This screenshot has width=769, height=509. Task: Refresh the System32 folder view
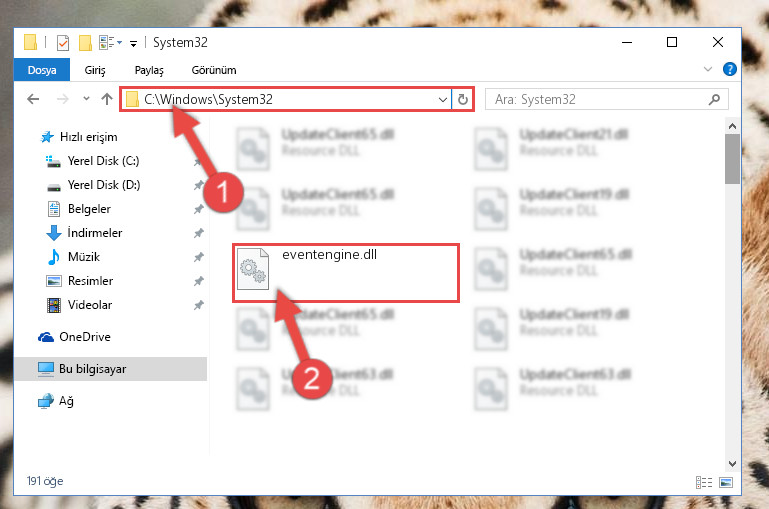462,100
